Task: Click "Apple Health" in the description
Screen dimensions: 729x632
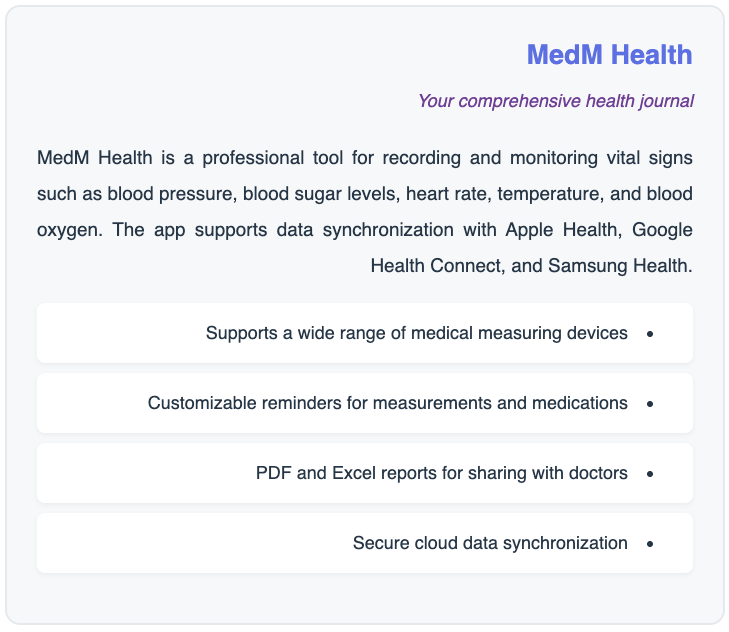Action: coord(561,230)
